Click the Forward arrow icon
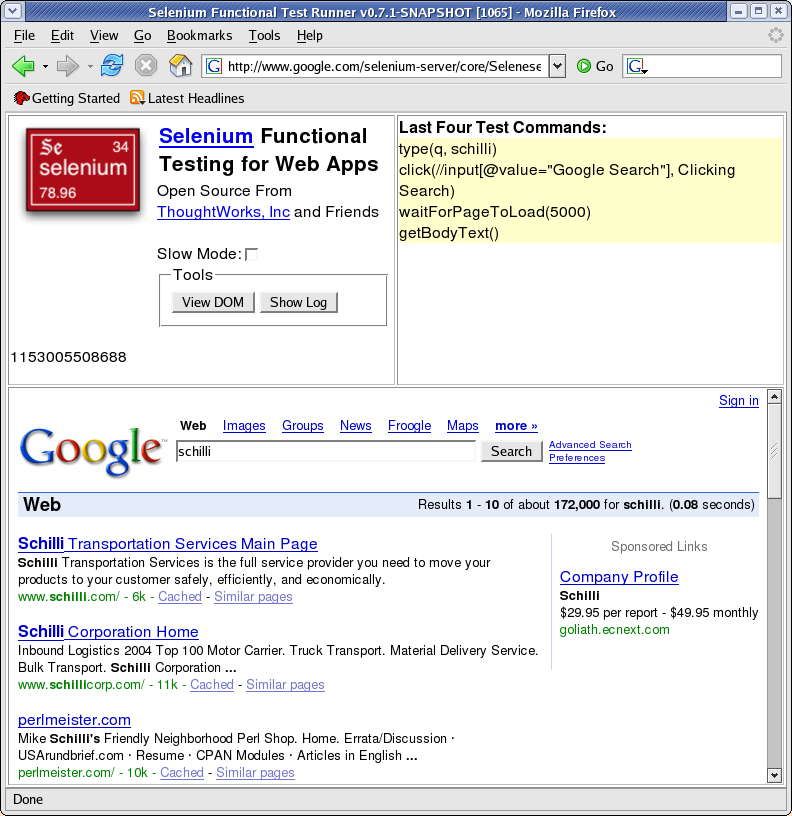The image size is (792, 816). pyautogui.click(x=67, y=66)
